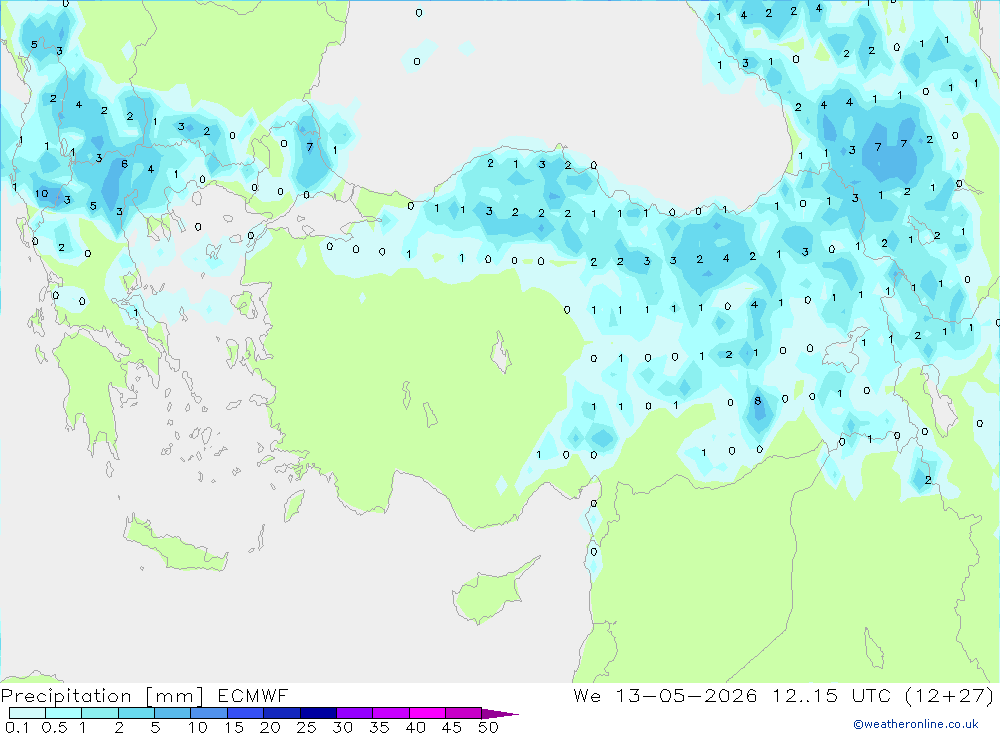Click legend scale label '35'

click(x=379, y=727)
